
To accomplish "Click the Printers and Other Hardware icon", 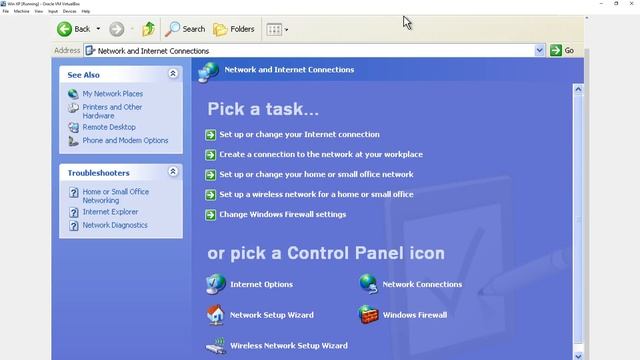I will [x=73, y=108].
